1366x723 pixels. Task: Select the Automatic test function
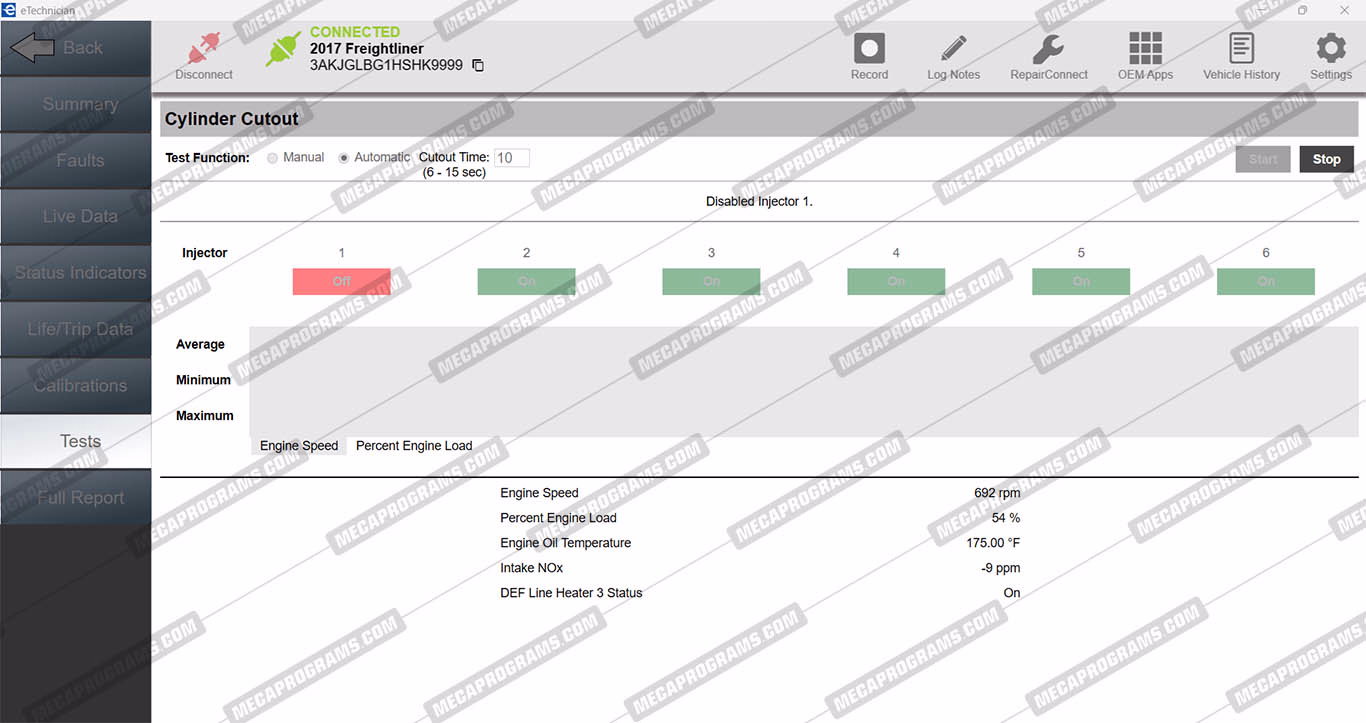point(343,158)
